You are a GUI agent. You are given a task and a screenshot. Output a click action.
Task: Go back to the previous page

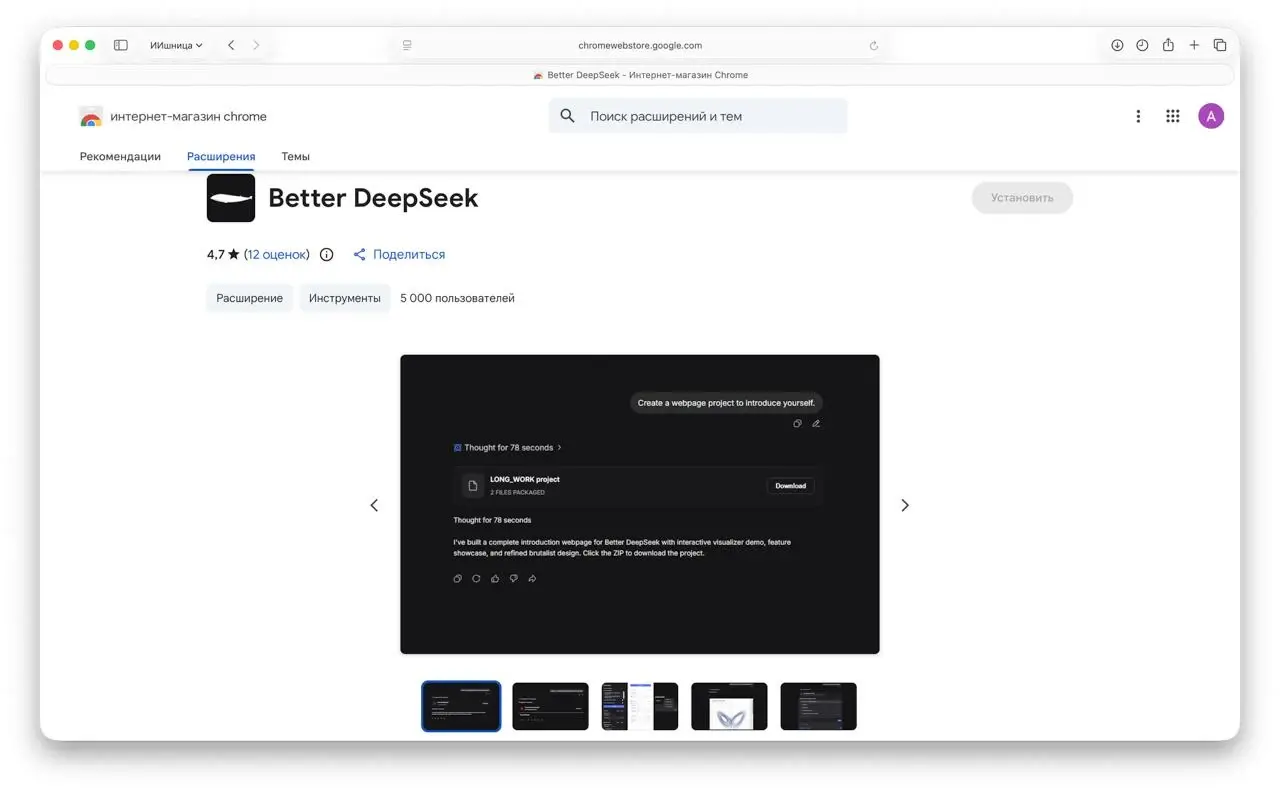click(x=231, y=45)
